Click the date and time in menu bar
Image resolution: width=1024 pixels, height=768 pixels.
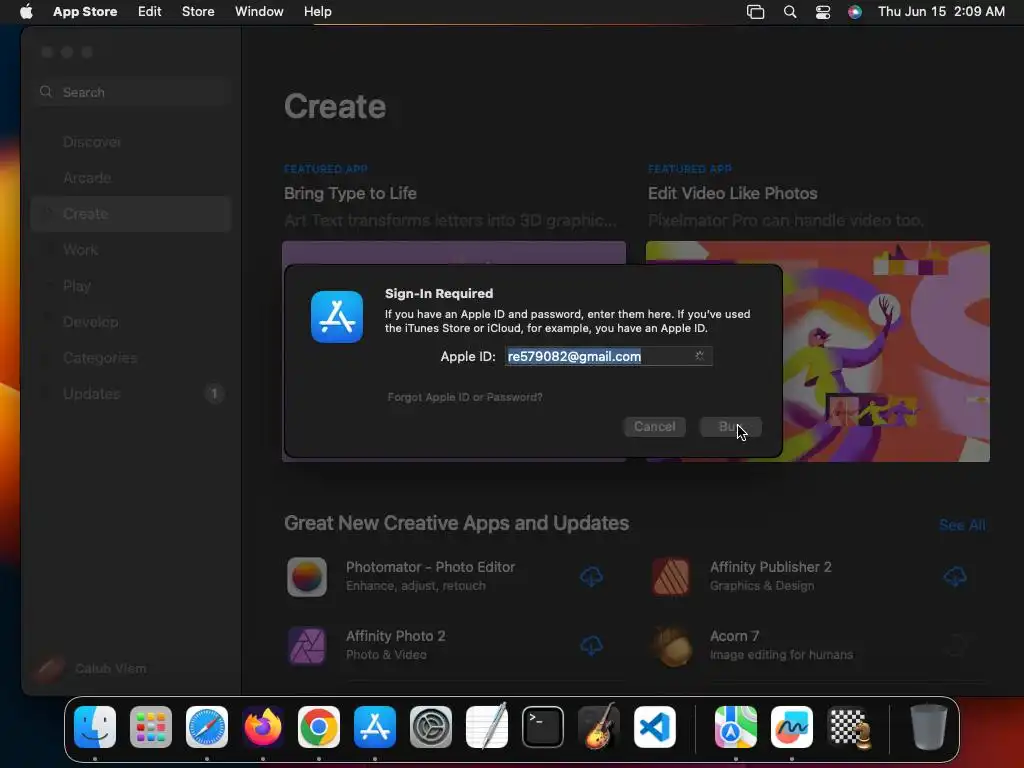(x=941, y=12)
